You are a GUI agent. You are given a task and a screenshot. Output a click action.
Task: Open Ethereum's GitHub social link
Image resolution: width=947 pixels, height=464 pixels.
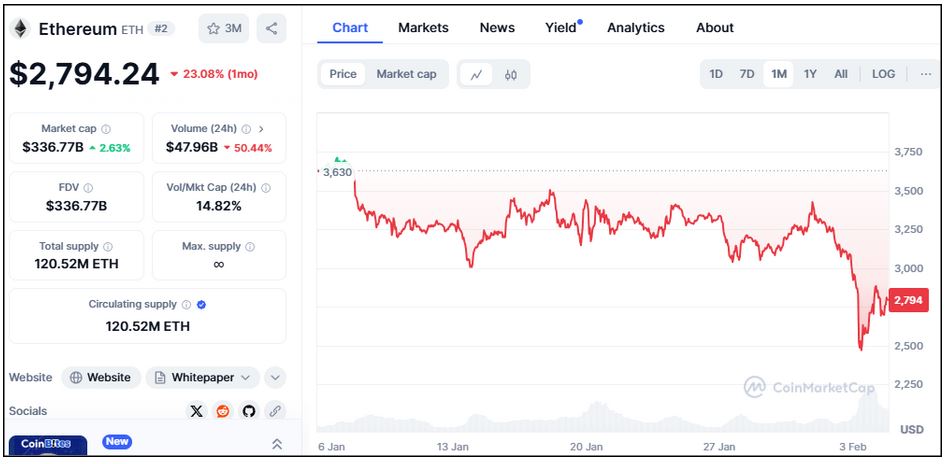[x=248, y=411]
